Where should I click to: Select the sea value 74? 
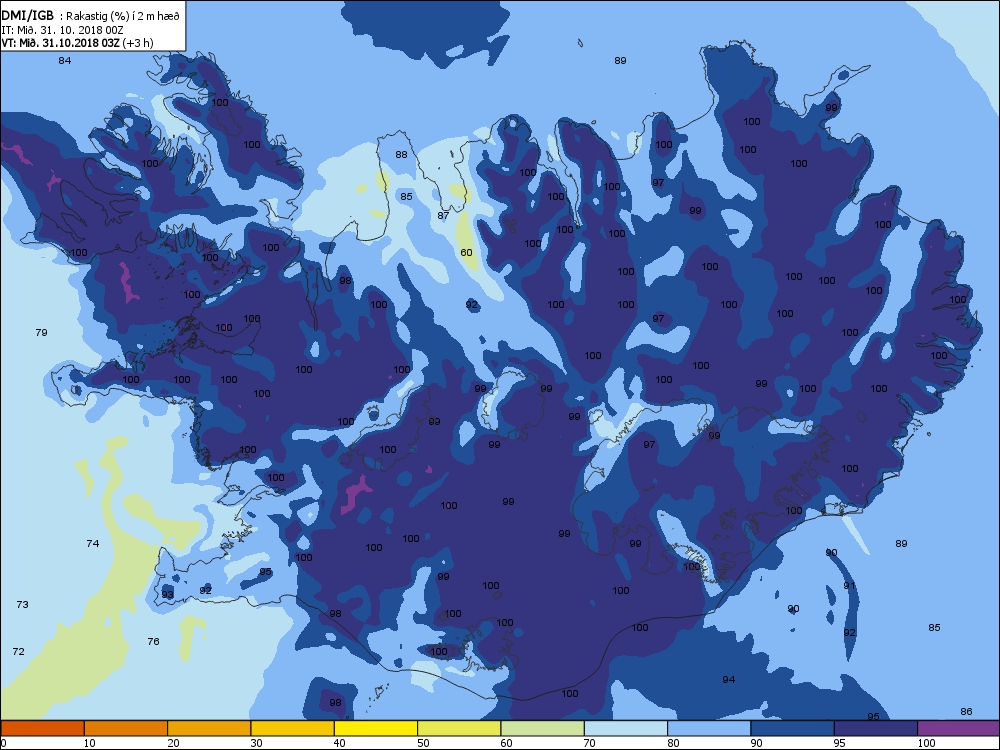click(92, 543)
